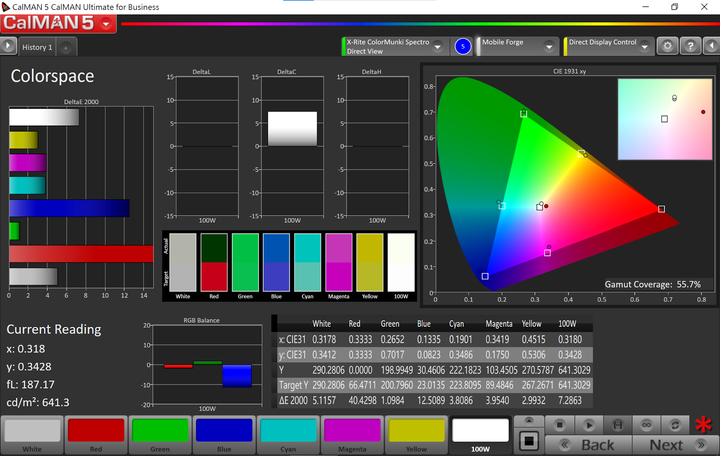Click the Target Y row label
This screenshot has width=720, height=456.
tap(293, 385)
